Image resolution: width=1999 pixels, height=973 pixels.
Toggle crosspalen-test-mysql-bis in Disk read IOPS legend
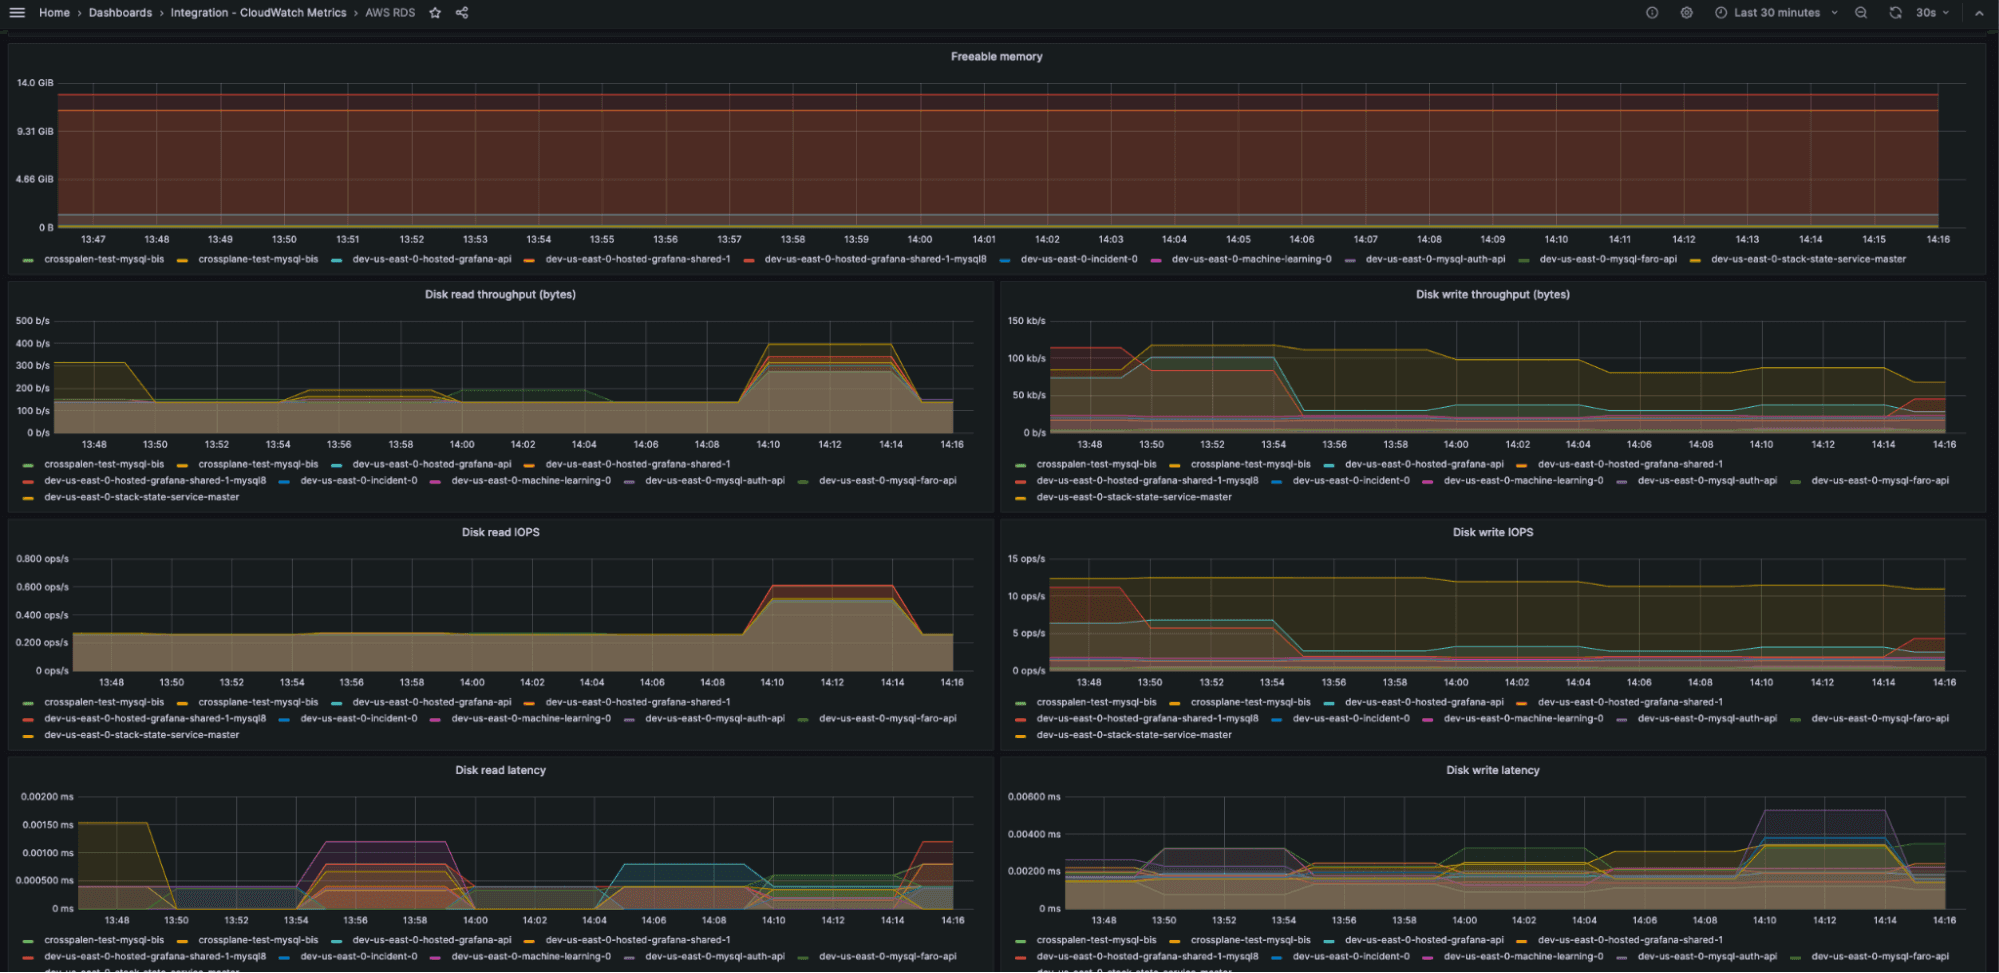(105, 702)
